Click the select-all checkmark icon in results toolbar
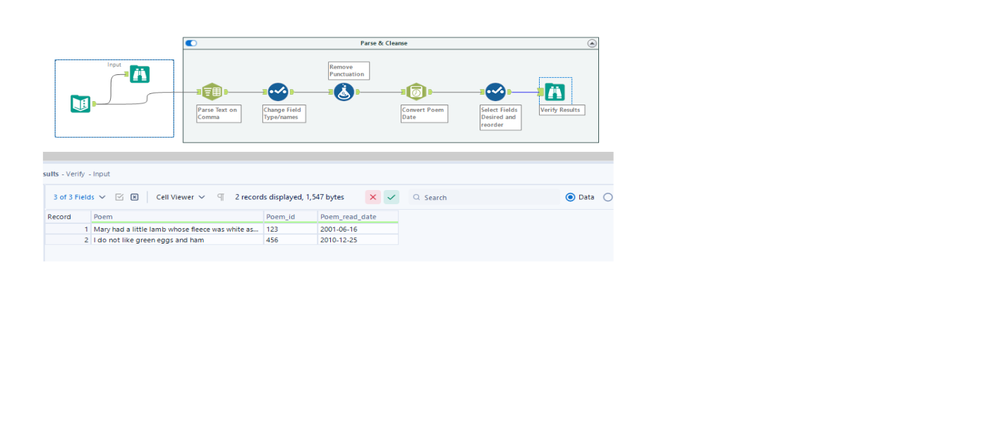Viewport: 999px width, 447px height. [x=119, y=197]
